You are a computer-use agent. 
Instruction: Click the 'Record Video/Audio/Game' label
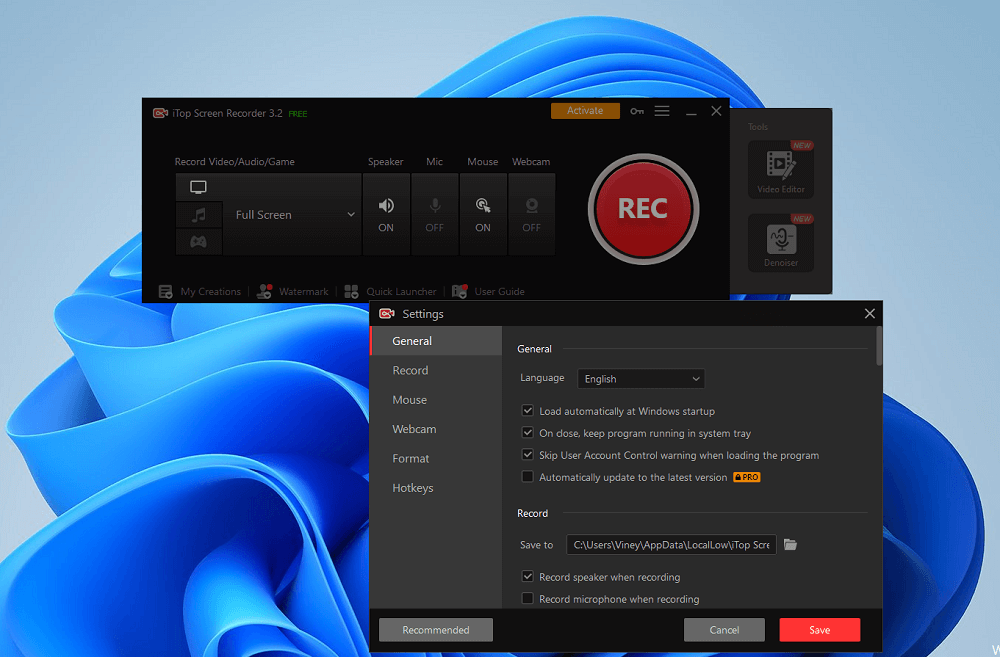pyautogui.click(x=235, y=162)
